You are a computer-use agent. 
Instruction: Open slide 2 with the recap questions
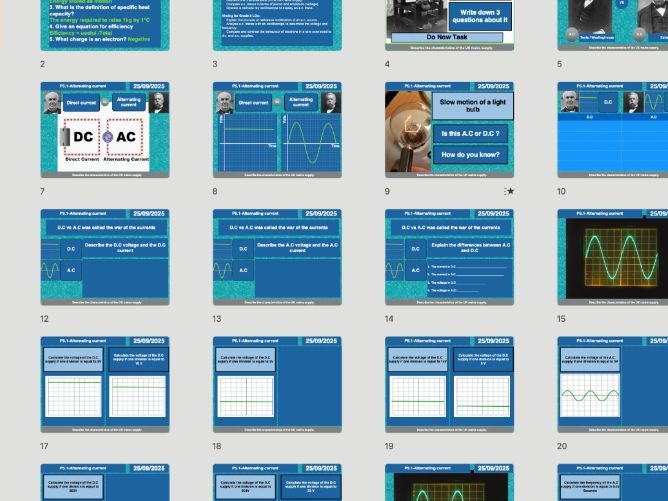point(105,25)
